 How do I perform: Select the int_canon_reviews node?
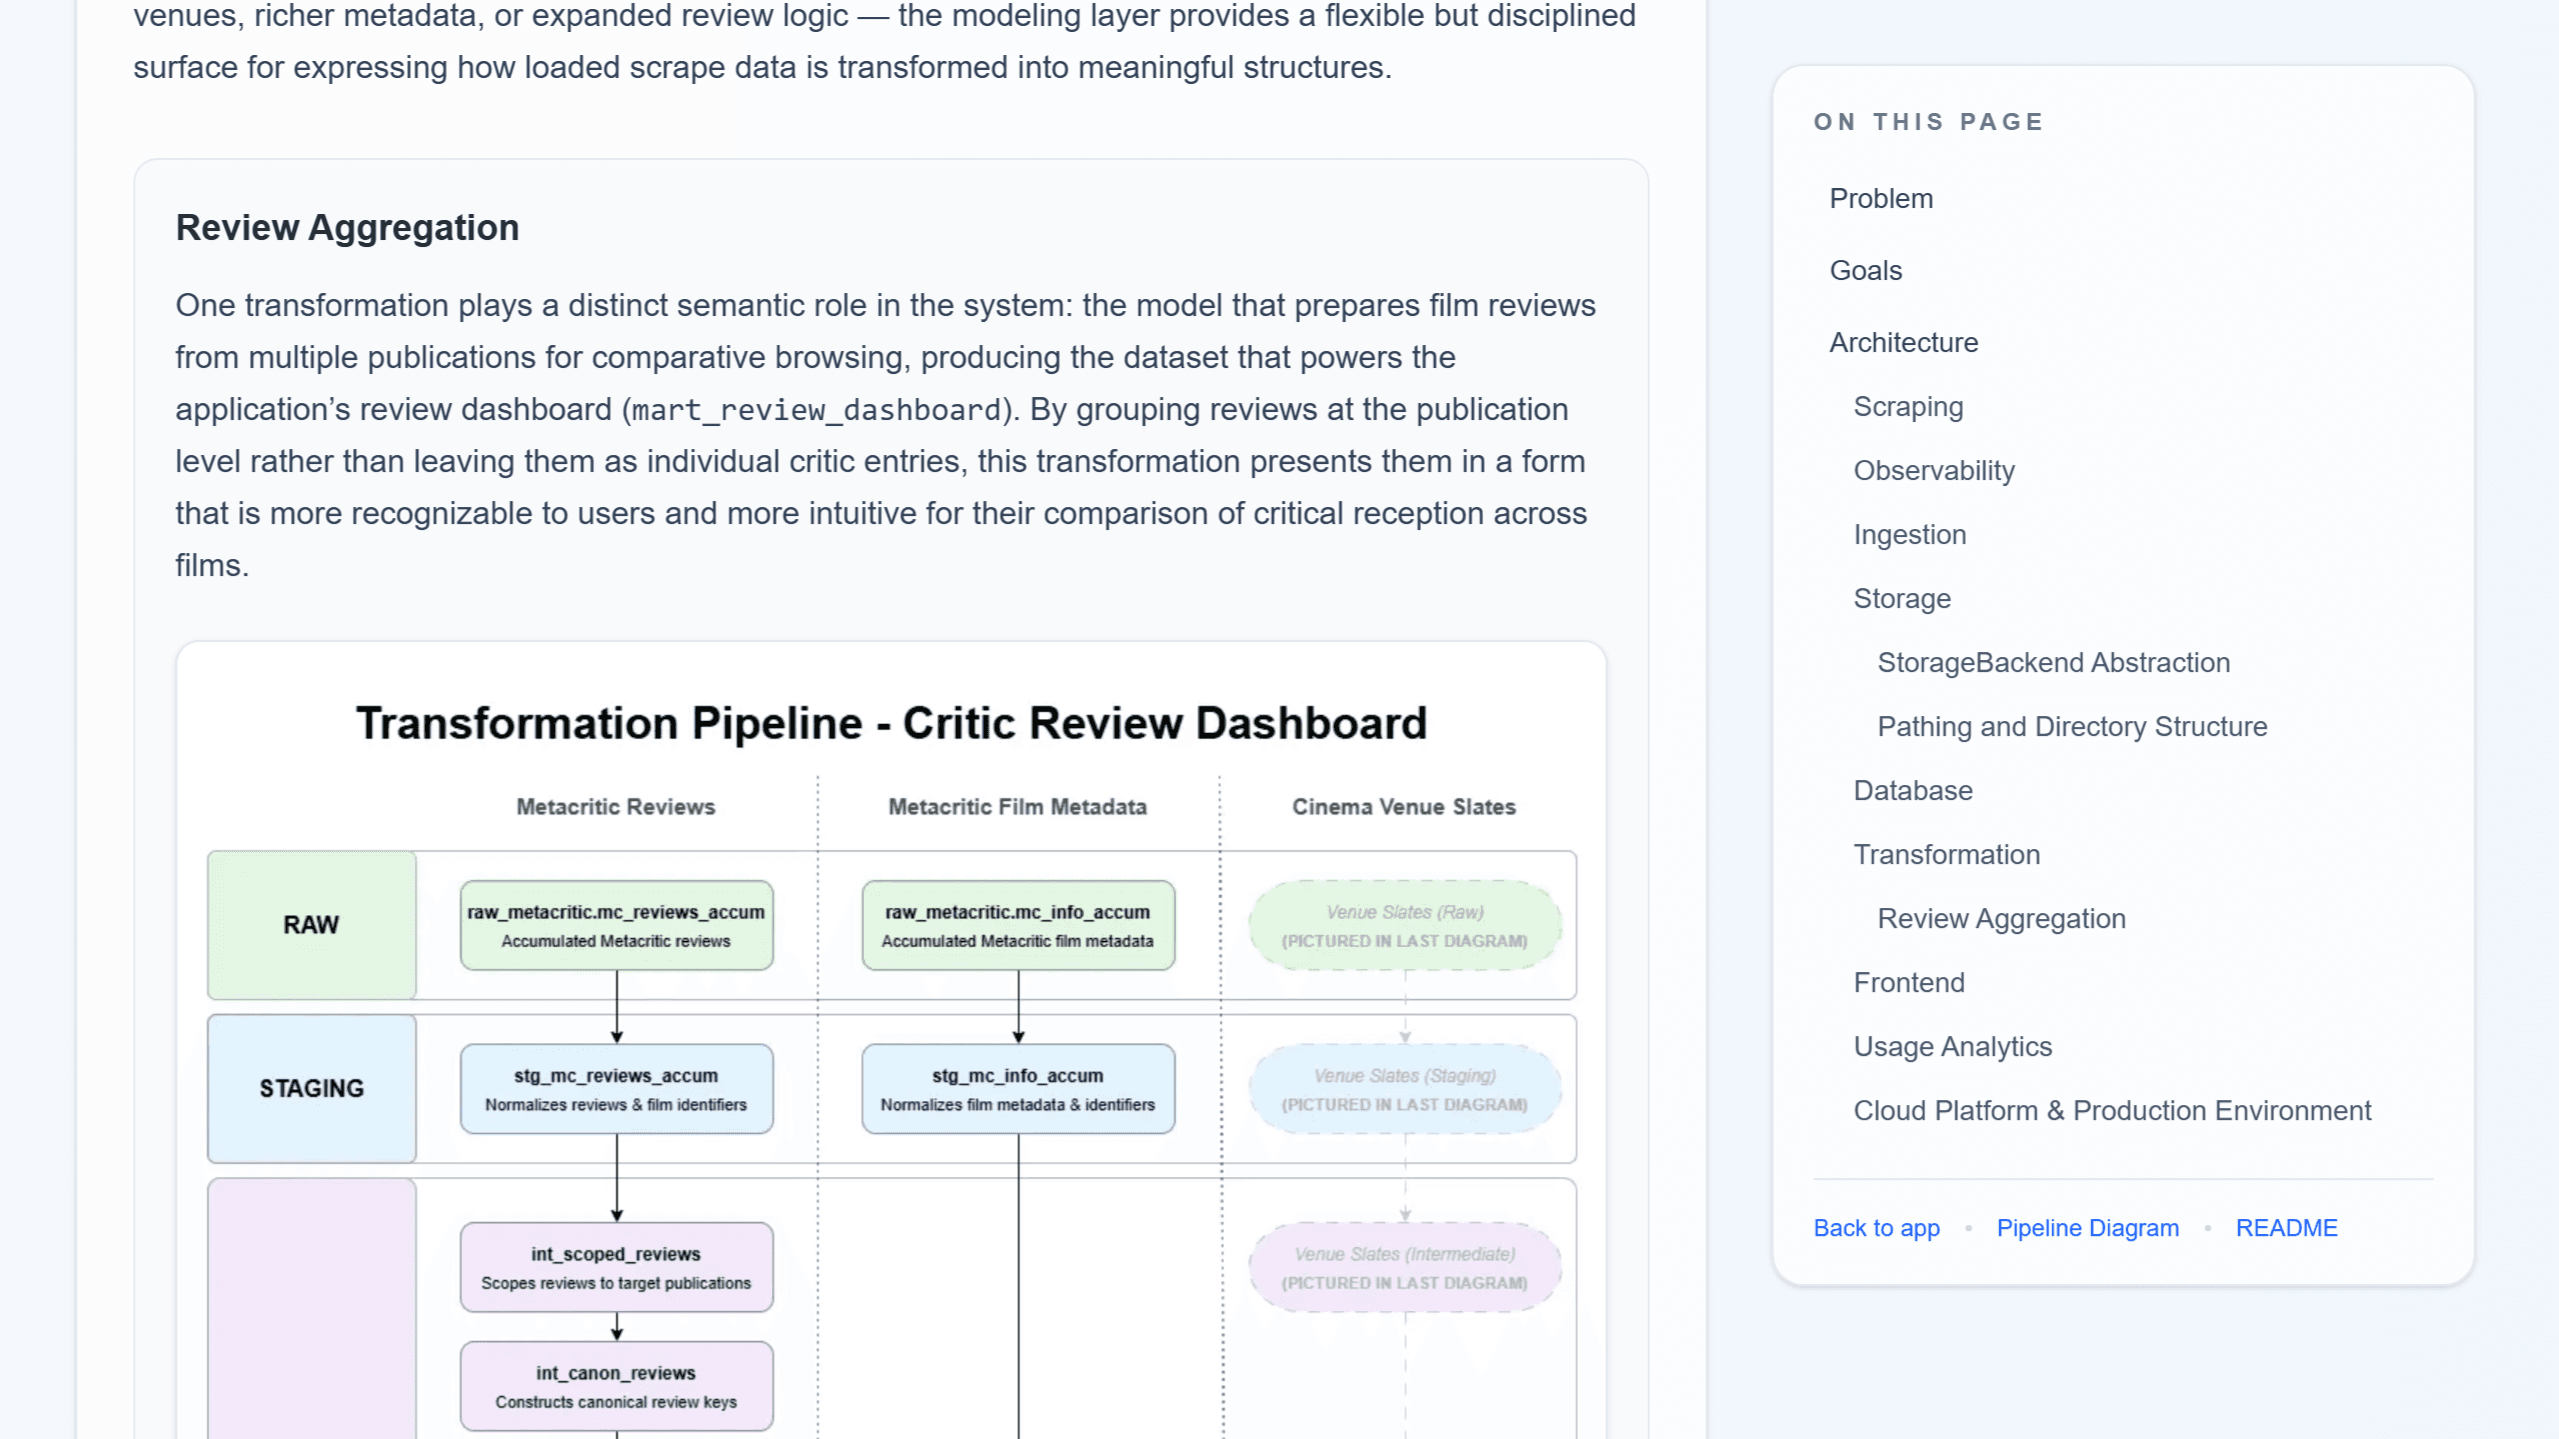click(x=616, y=1386)
